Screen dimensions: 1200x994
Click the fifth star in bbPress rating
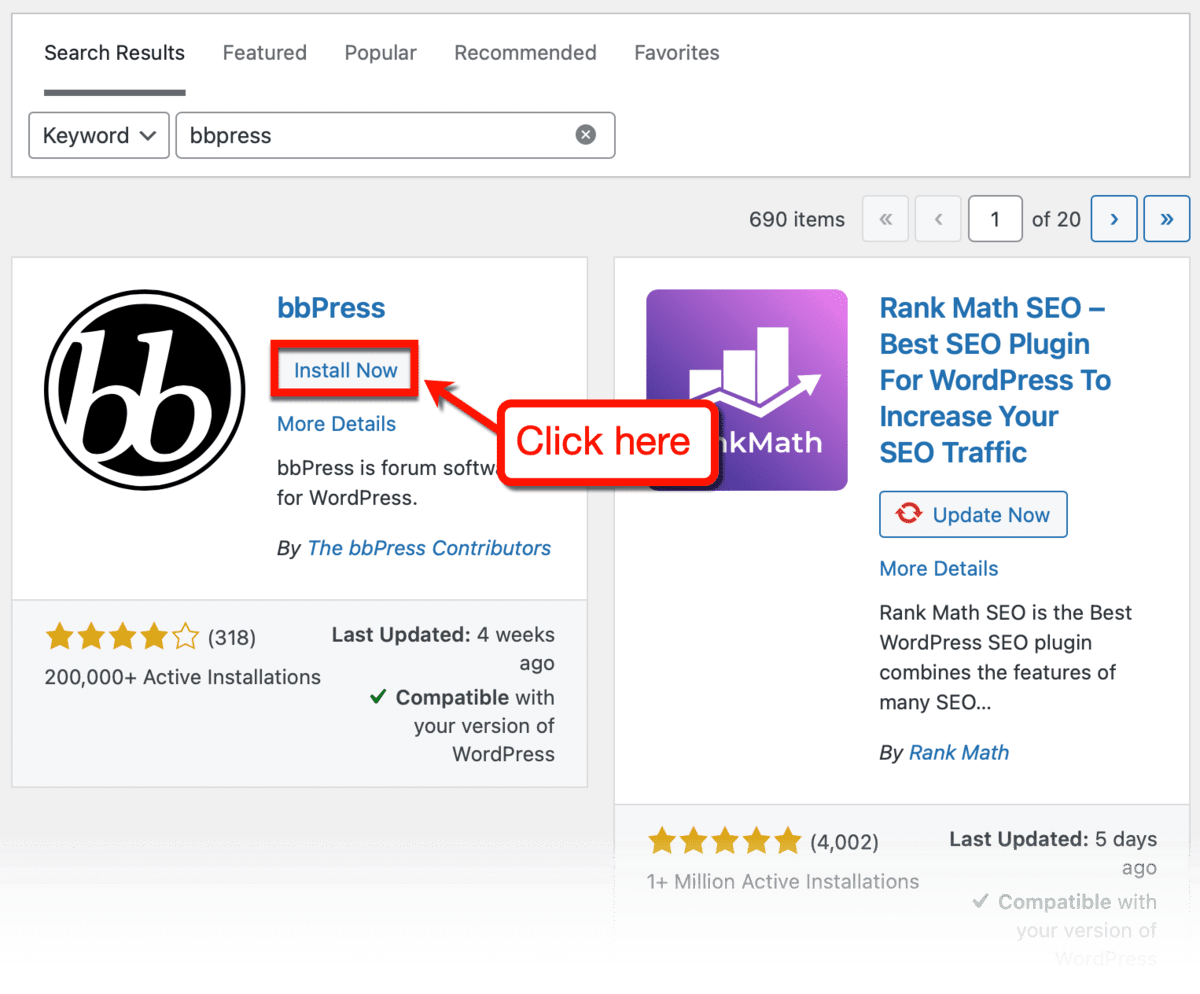[185, 634]
